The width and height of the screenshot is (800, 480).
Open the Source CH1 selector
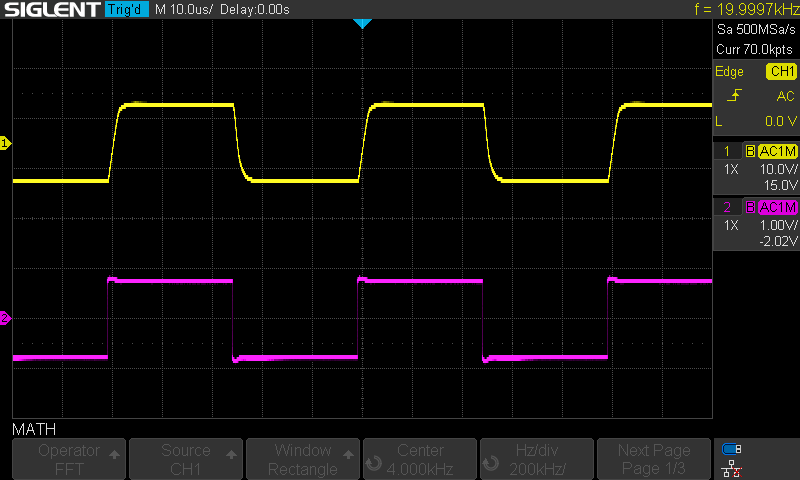coord(186,459)
